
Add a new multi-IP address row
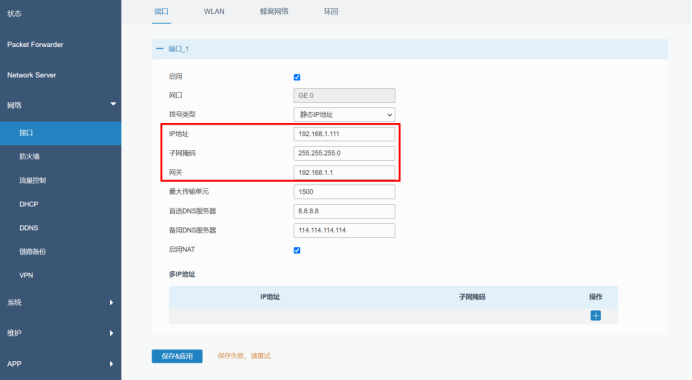click(595, 316)
